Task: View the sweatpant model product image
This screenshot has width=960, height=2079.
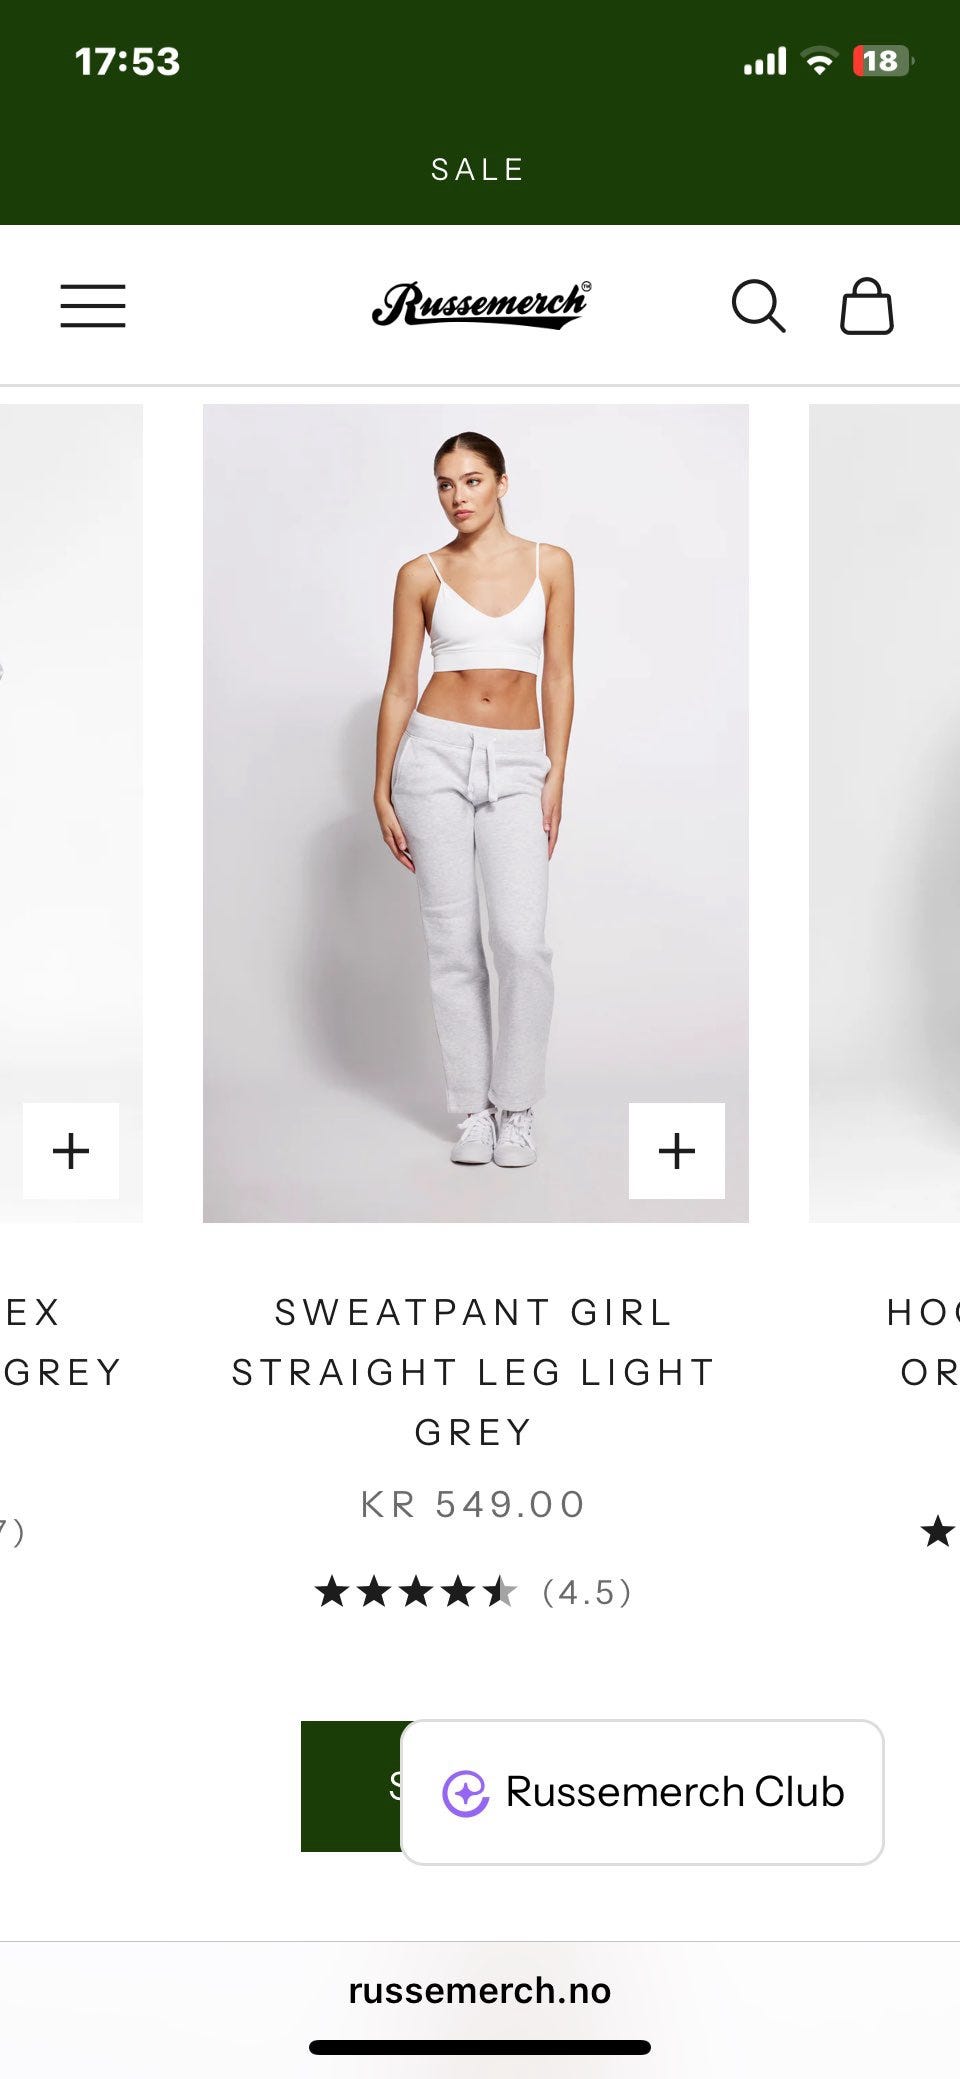Action: point(476,813)
